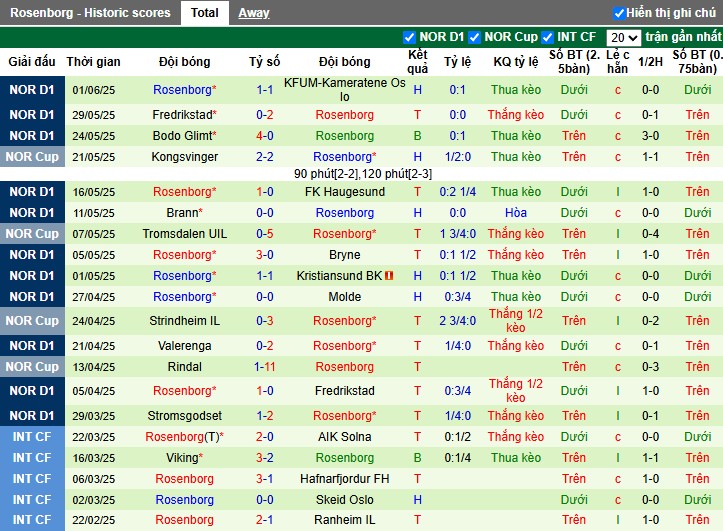This screenshot has width=723, height=531.
Task: Click the Rosenborg(T)* team on 22/03/25
Action: click(184, 437)
